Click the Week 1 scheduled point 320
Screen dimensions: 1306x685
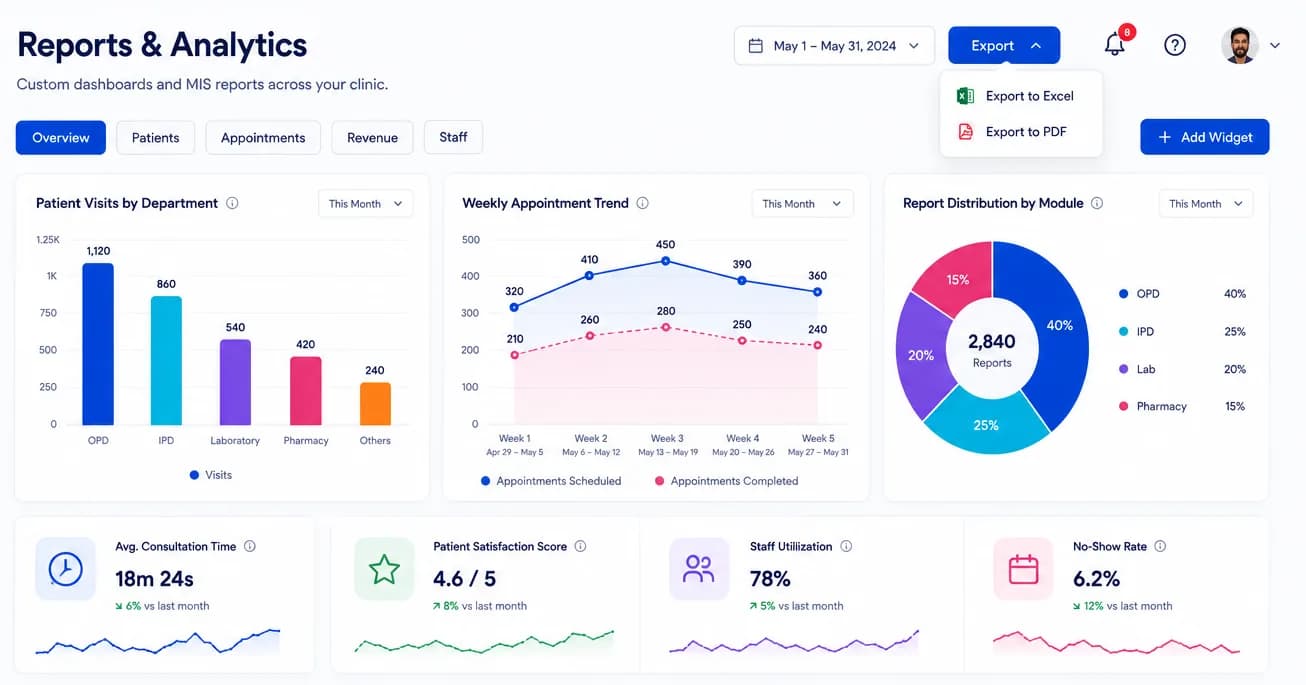[514, 307]
